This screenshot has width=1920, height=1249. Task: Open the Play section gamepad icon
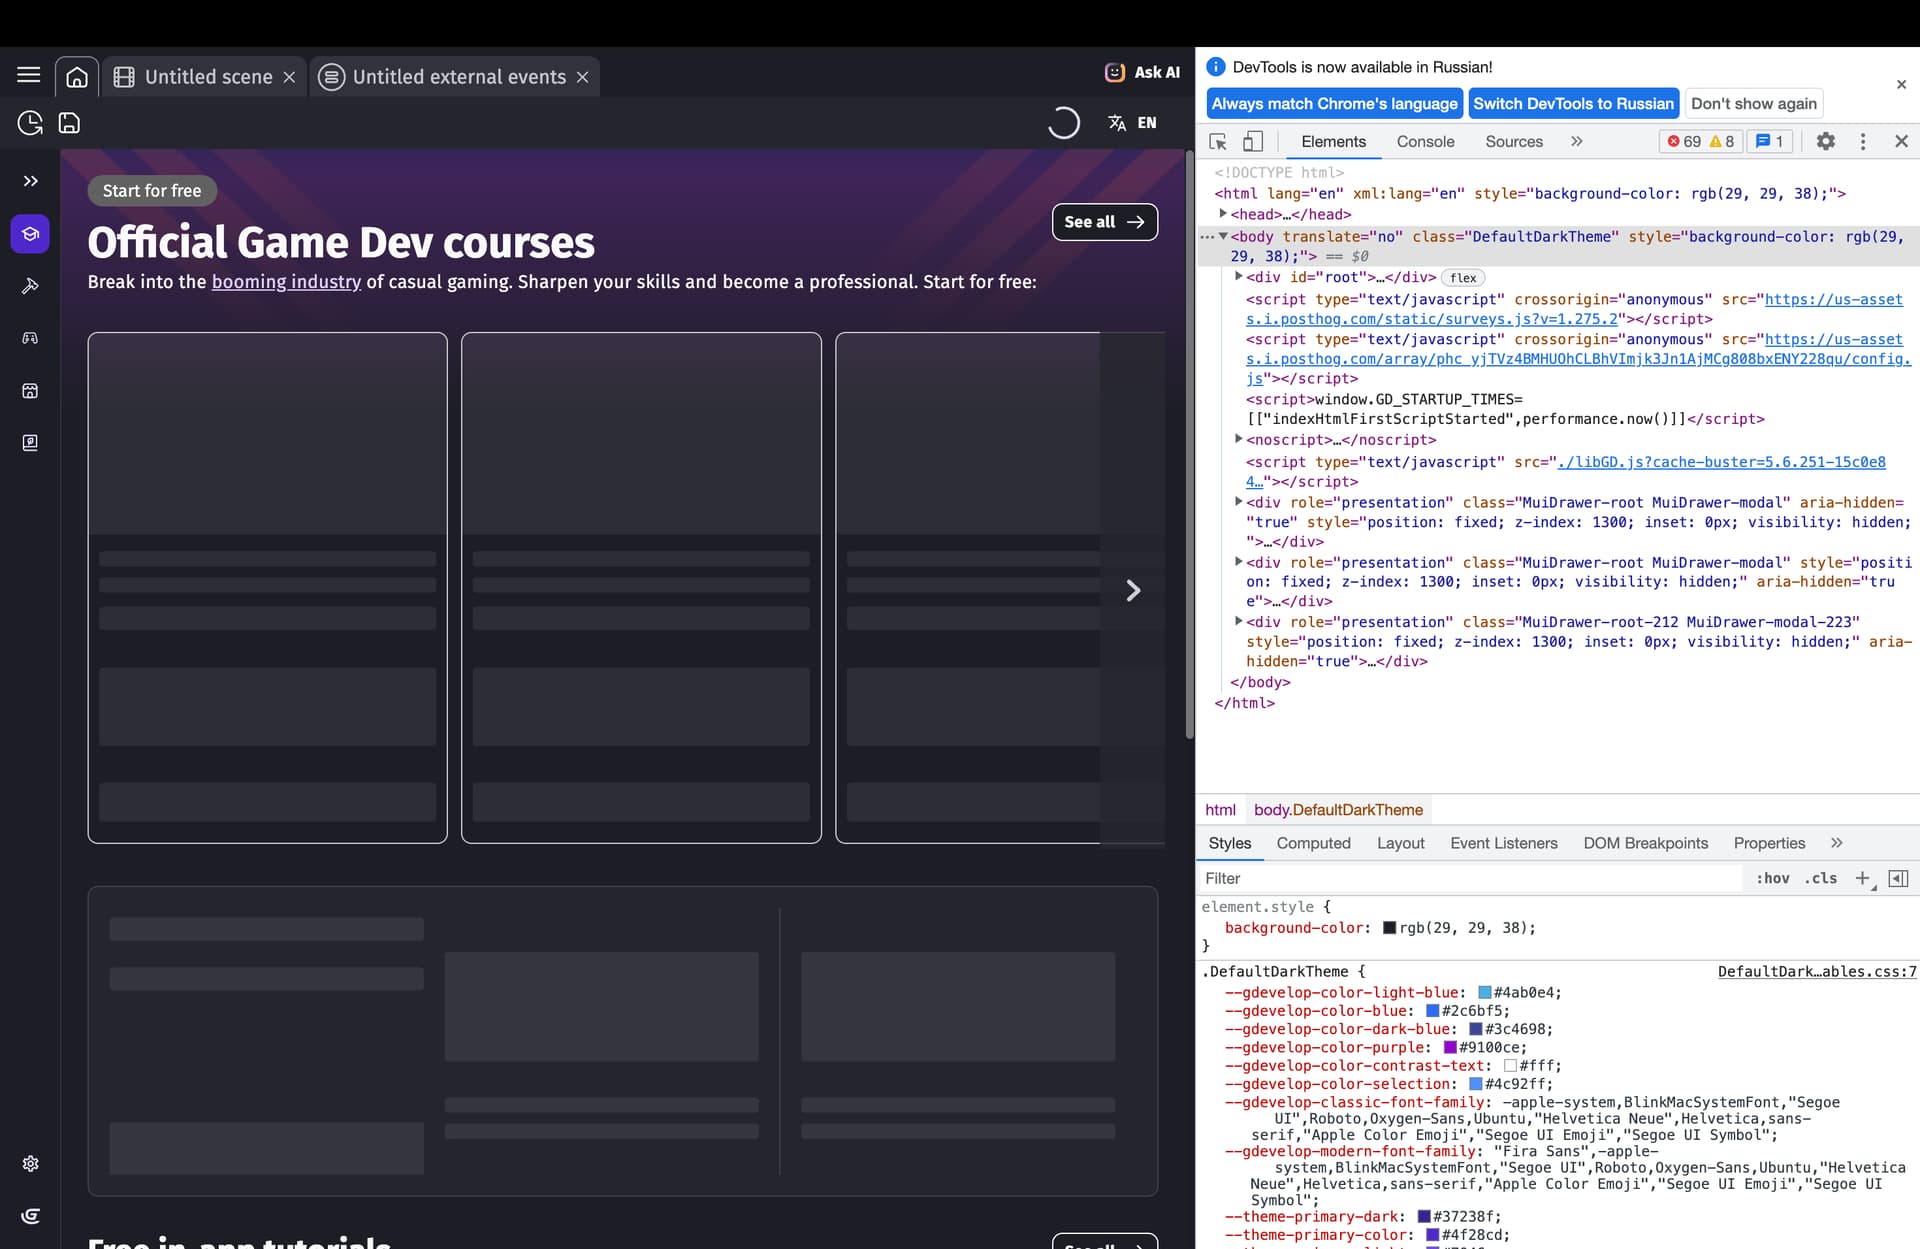(31, 339)
